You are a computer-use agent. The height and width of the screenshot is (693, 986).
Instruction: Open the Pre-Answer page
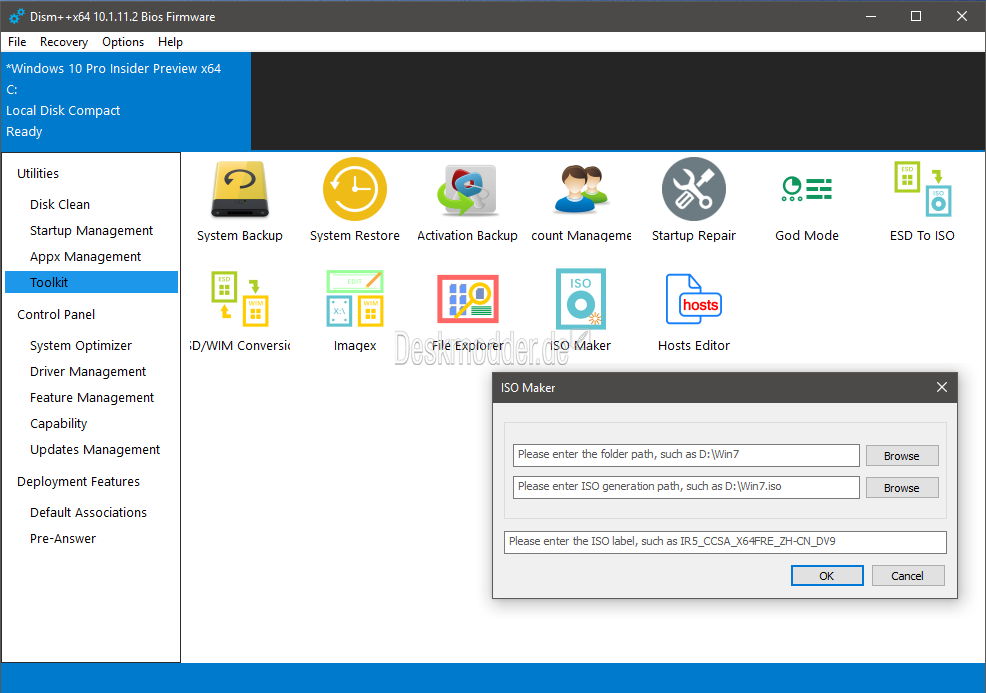pos(63,539)
